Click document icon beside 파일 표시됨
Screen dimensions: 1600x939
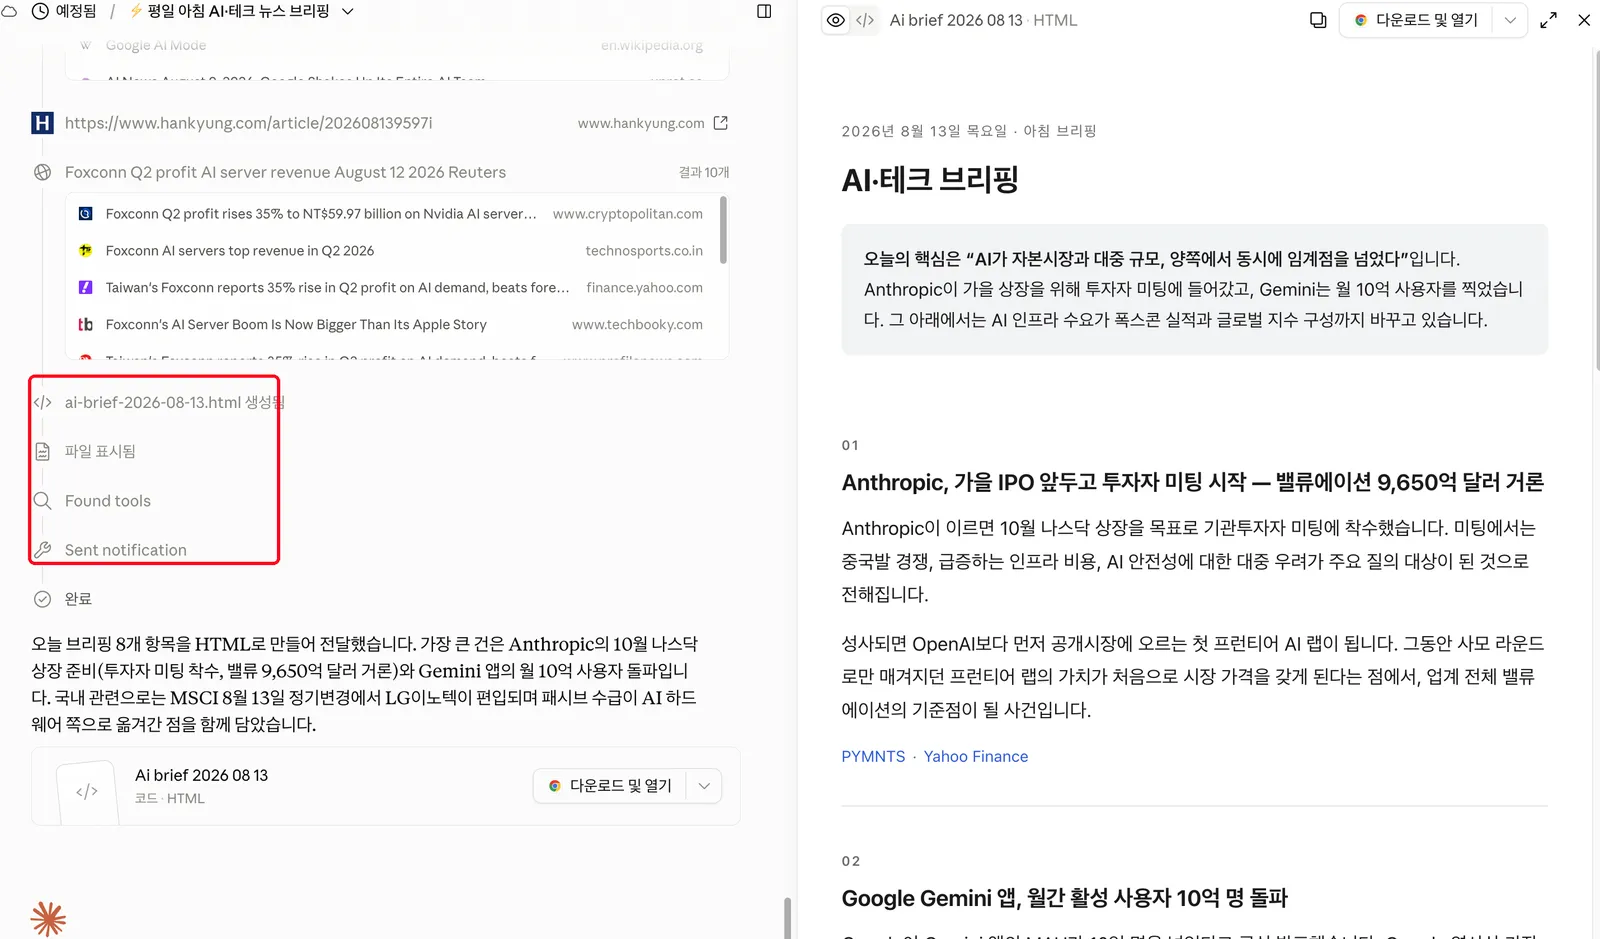pos(42,452)
